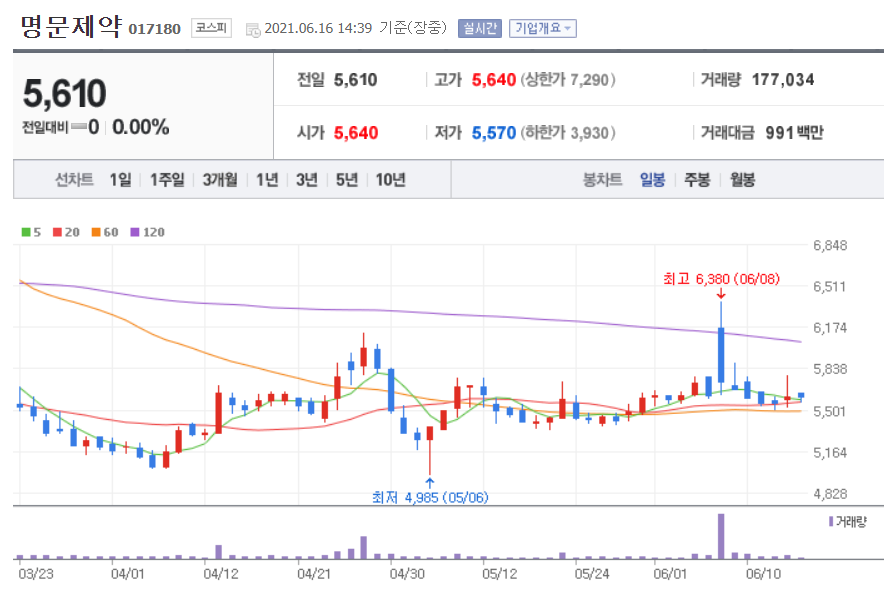Click the red 20-day moving average swatch
The width and height of the screenshot is (884, 597).
57,232
